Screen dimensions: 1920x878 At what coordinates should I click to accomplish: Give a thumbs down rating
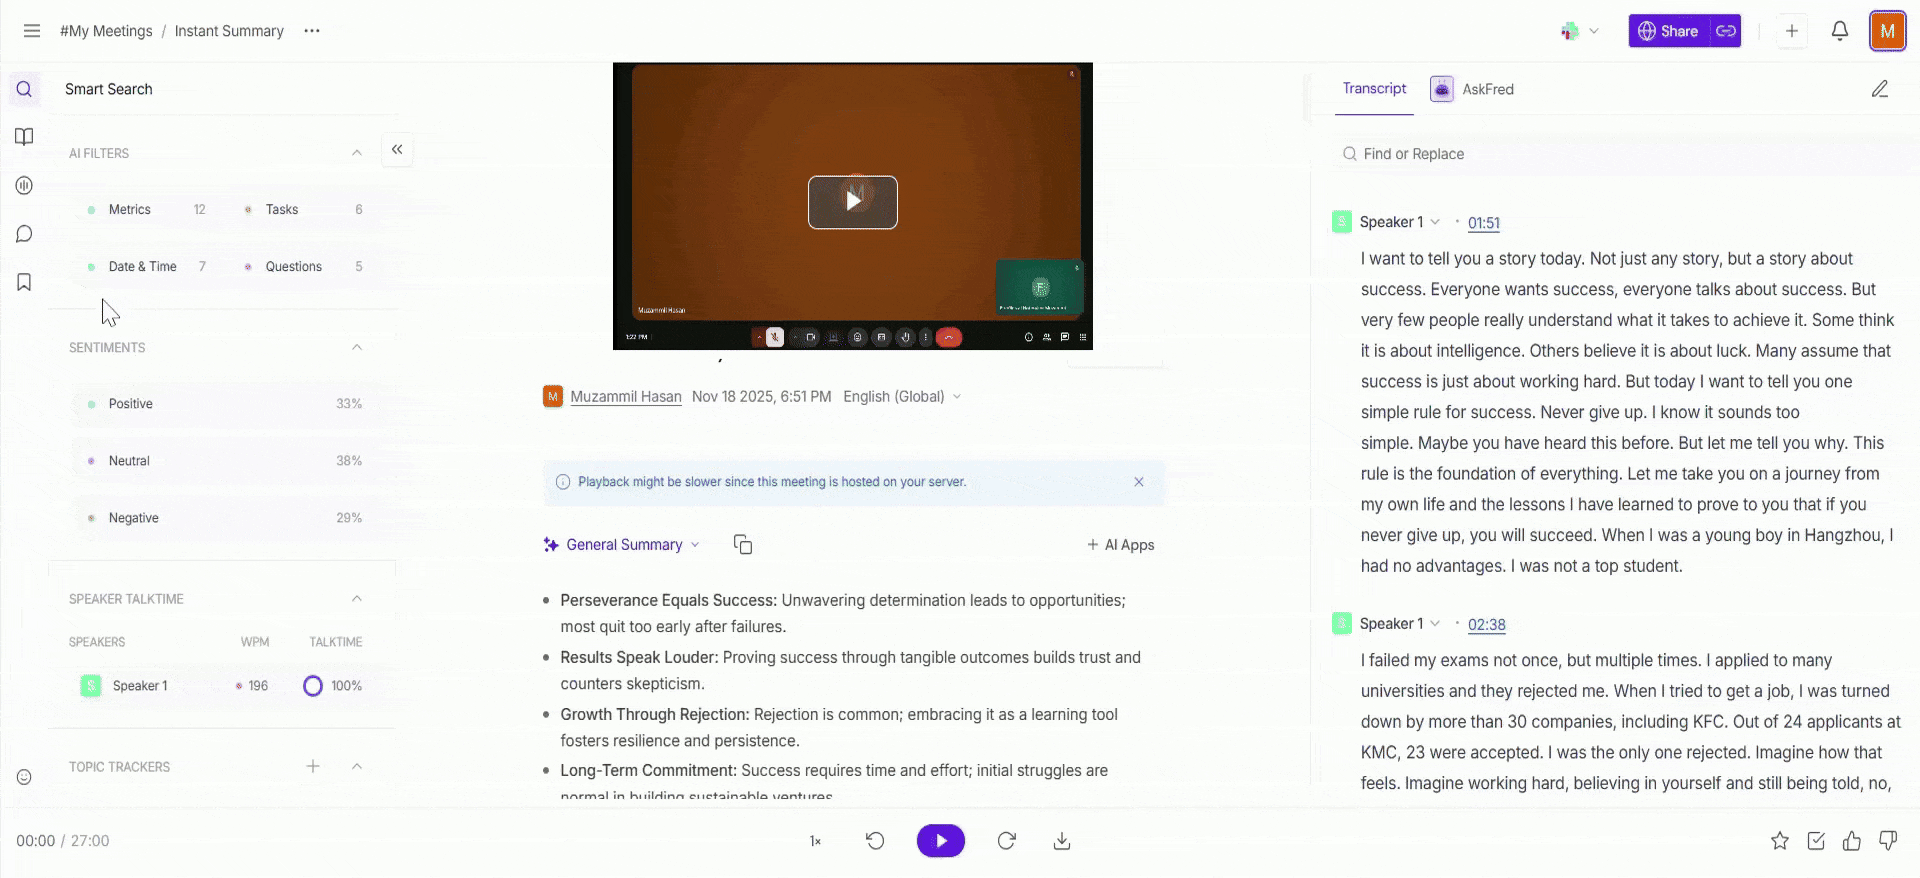coord(1888,841)
